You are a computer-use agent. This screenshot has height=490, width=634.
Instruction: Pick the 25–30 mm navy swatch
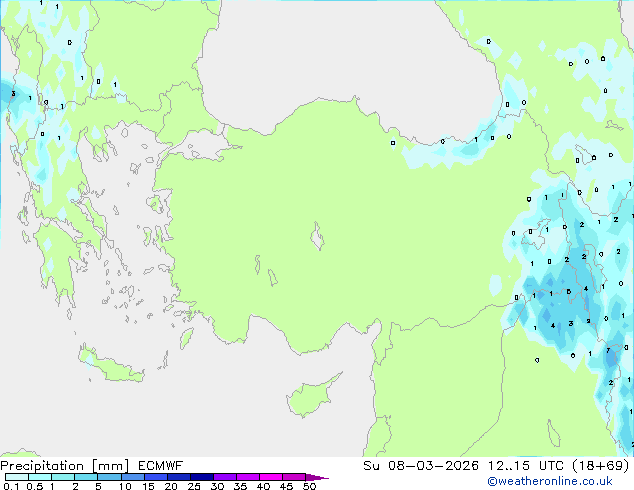pos(202,477)
